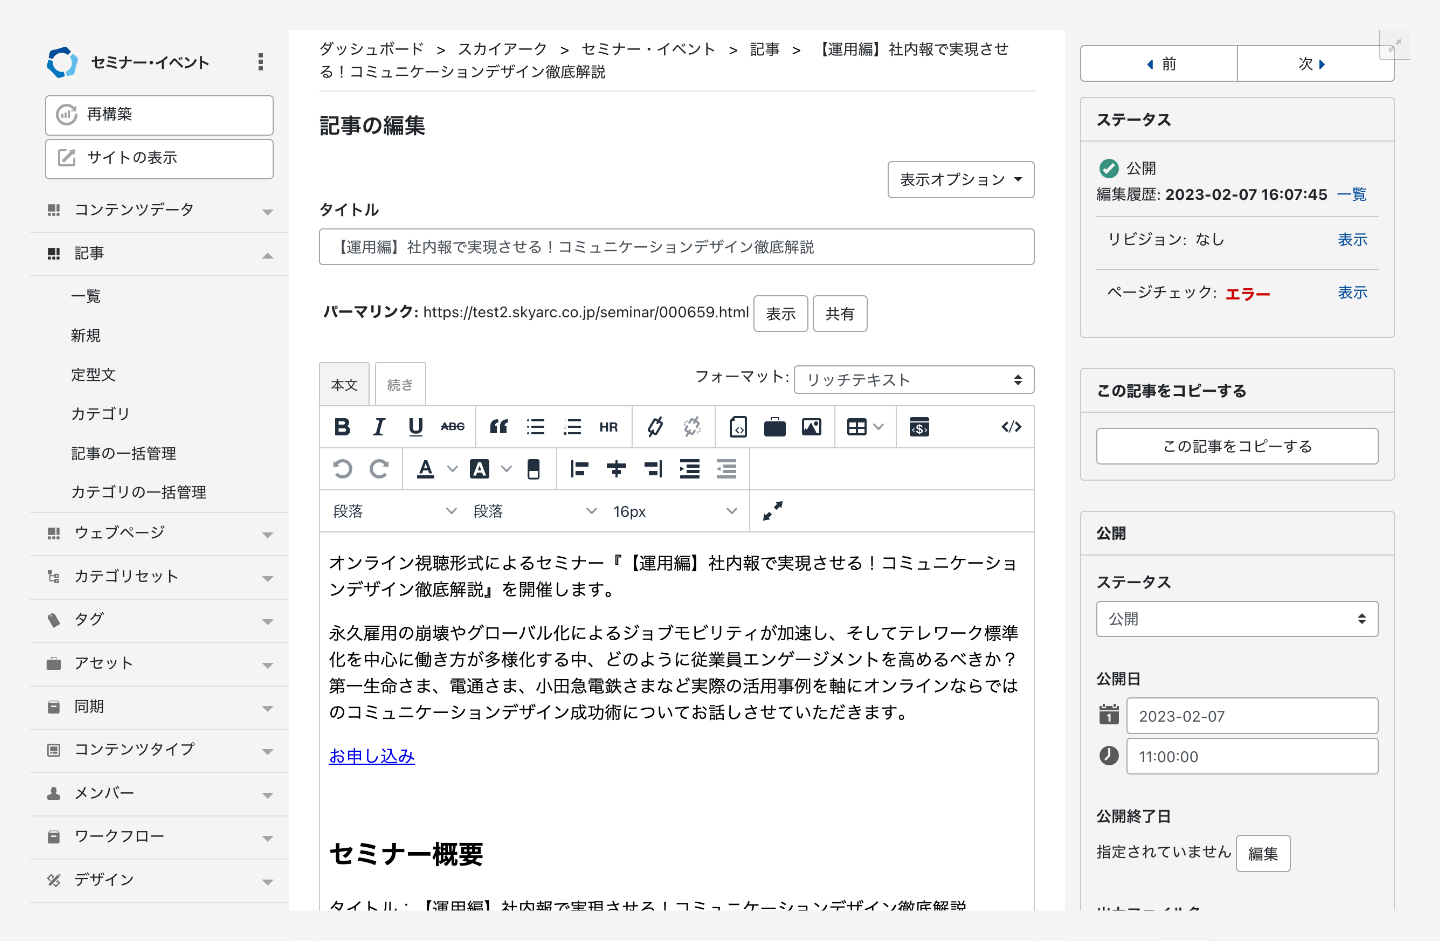
Task: Toggle fullscreen editor mode
Action: 772,511
